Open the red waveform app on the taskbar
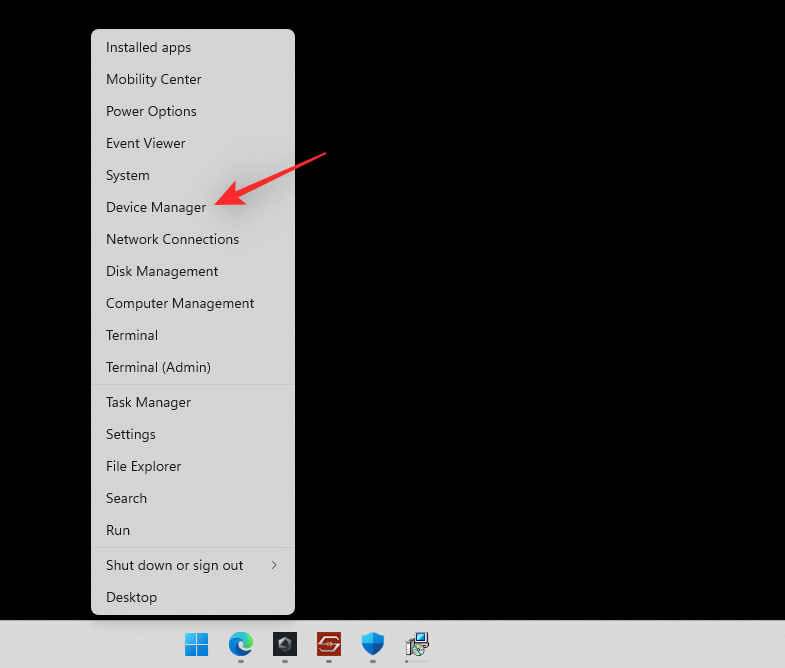Image resolution: width=785 pixels, height=668 pixels. (329, 644)
